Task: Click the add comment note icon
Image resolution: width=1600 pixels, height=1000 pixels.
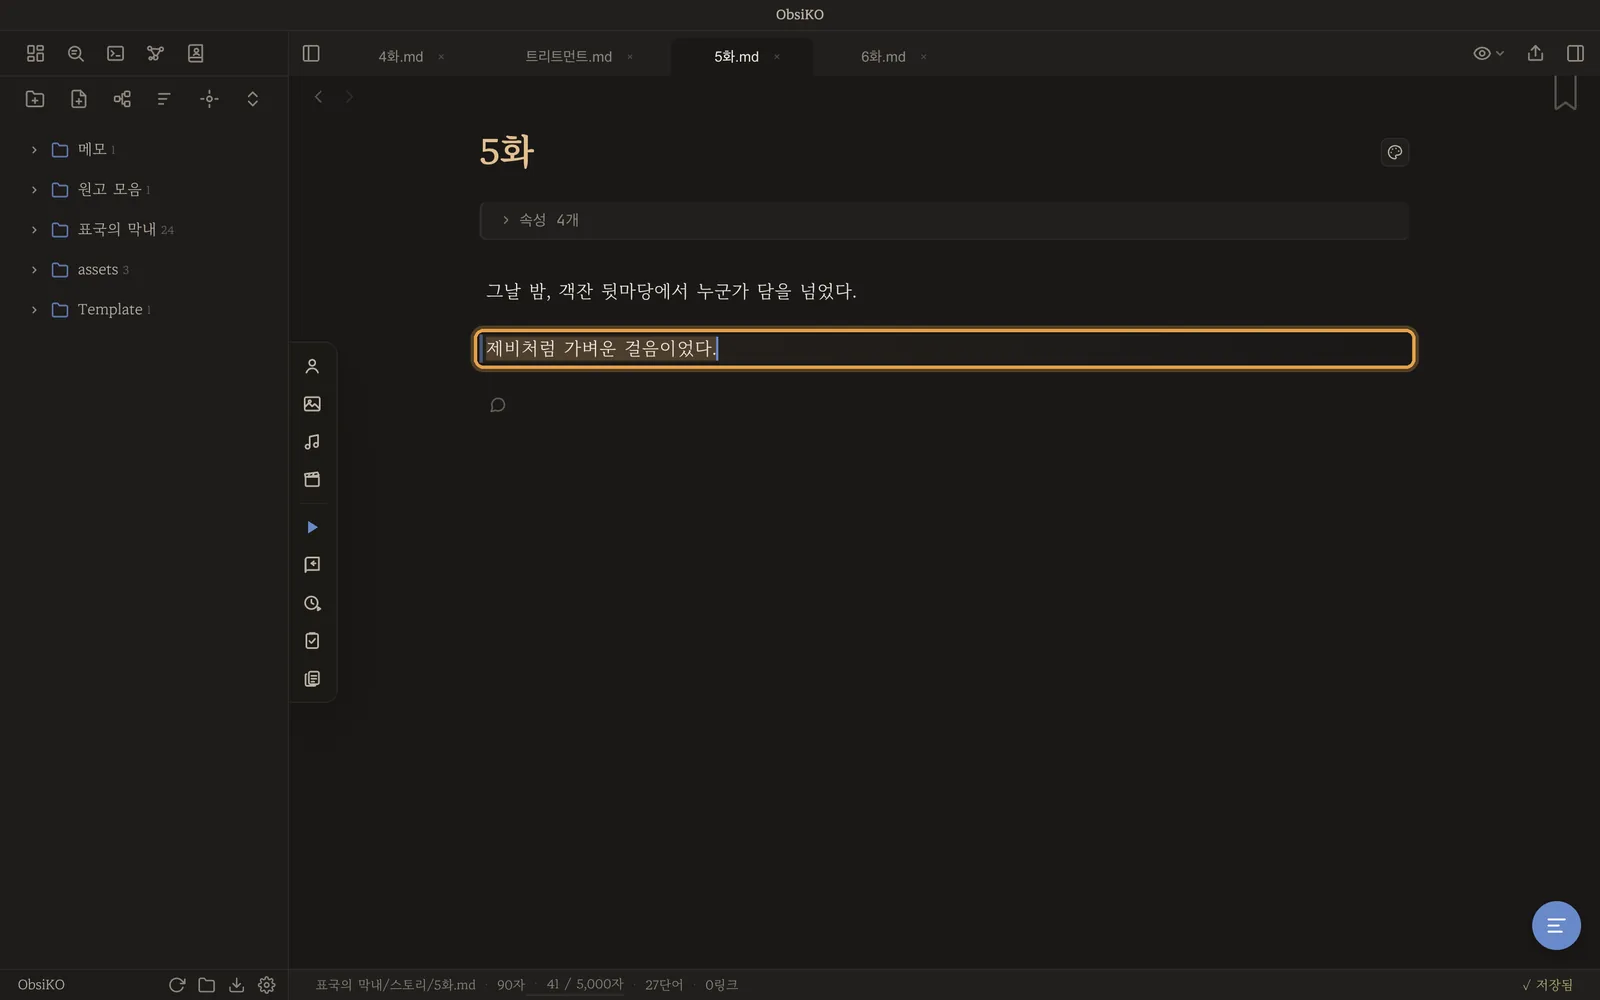Action: coord(312,565)
